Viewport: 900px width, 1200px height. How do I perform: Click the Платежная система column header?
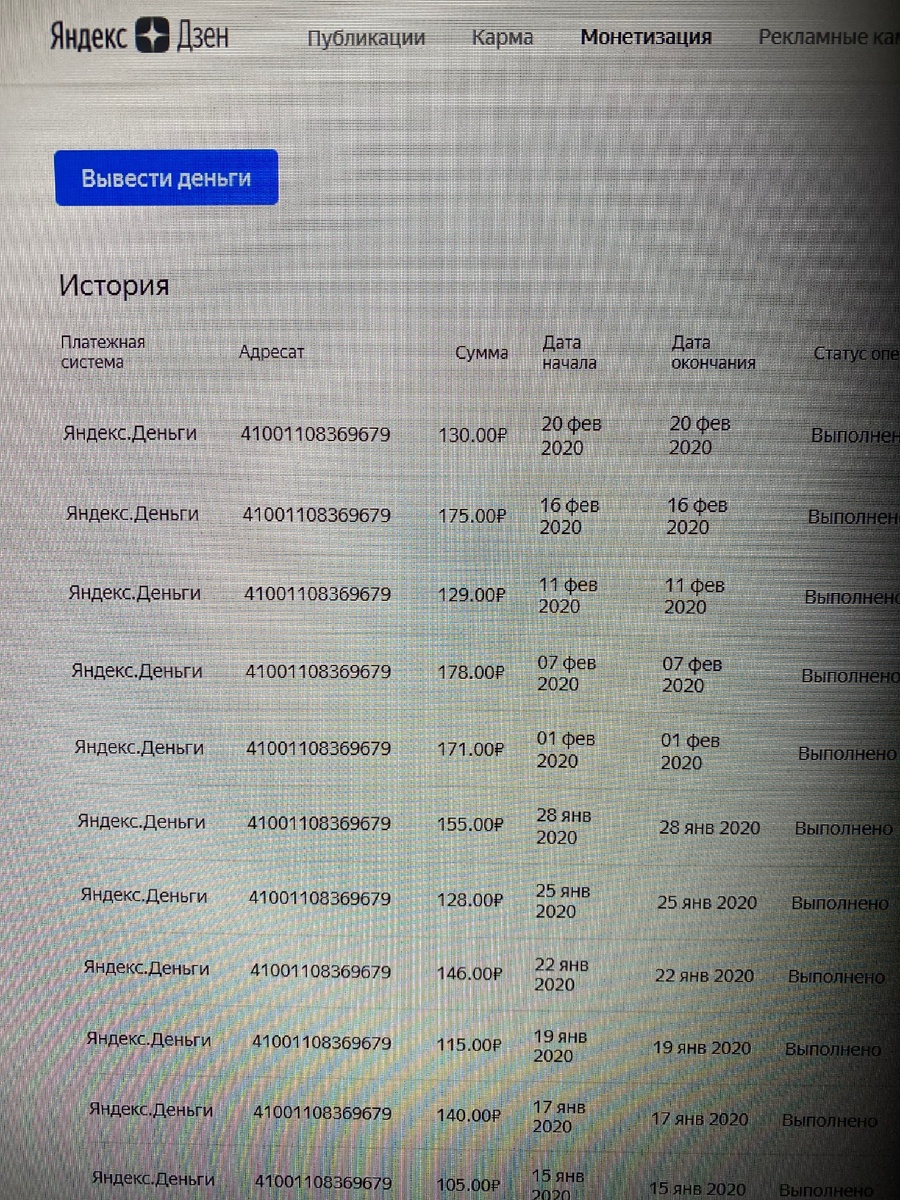pyautogui.click(x=102, y=352)
